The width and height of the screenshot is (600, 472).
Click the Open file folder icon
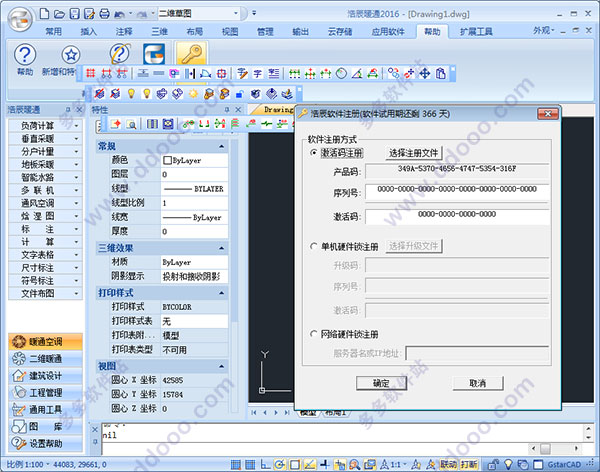pyautogui.click(x=59, y=14)
